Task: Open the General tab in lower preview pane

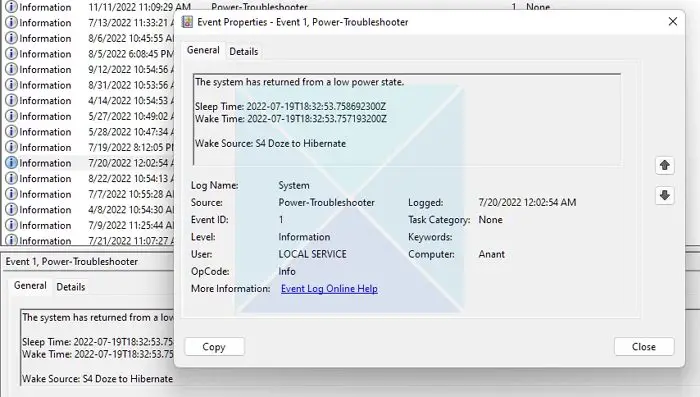Action: tap(30, 286)
